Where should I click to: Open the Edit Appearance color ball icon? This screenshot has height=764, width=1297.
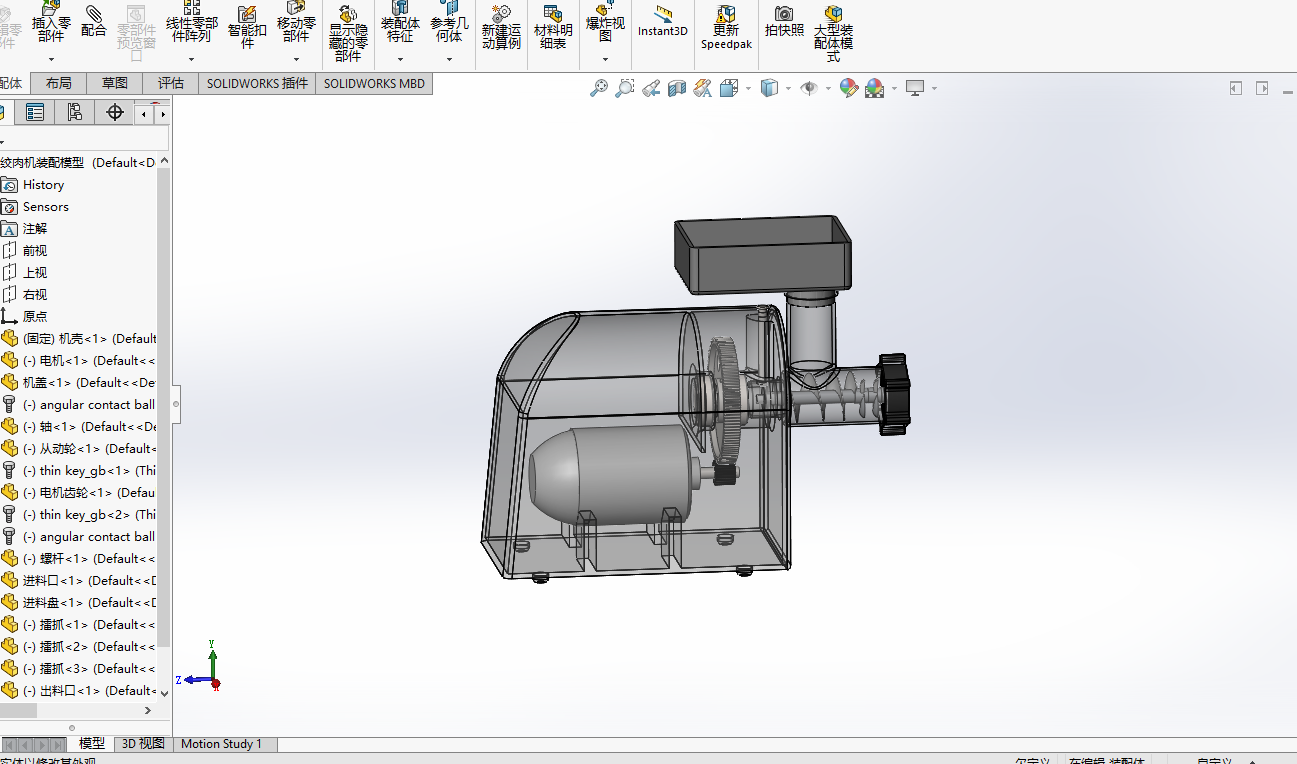849,88
